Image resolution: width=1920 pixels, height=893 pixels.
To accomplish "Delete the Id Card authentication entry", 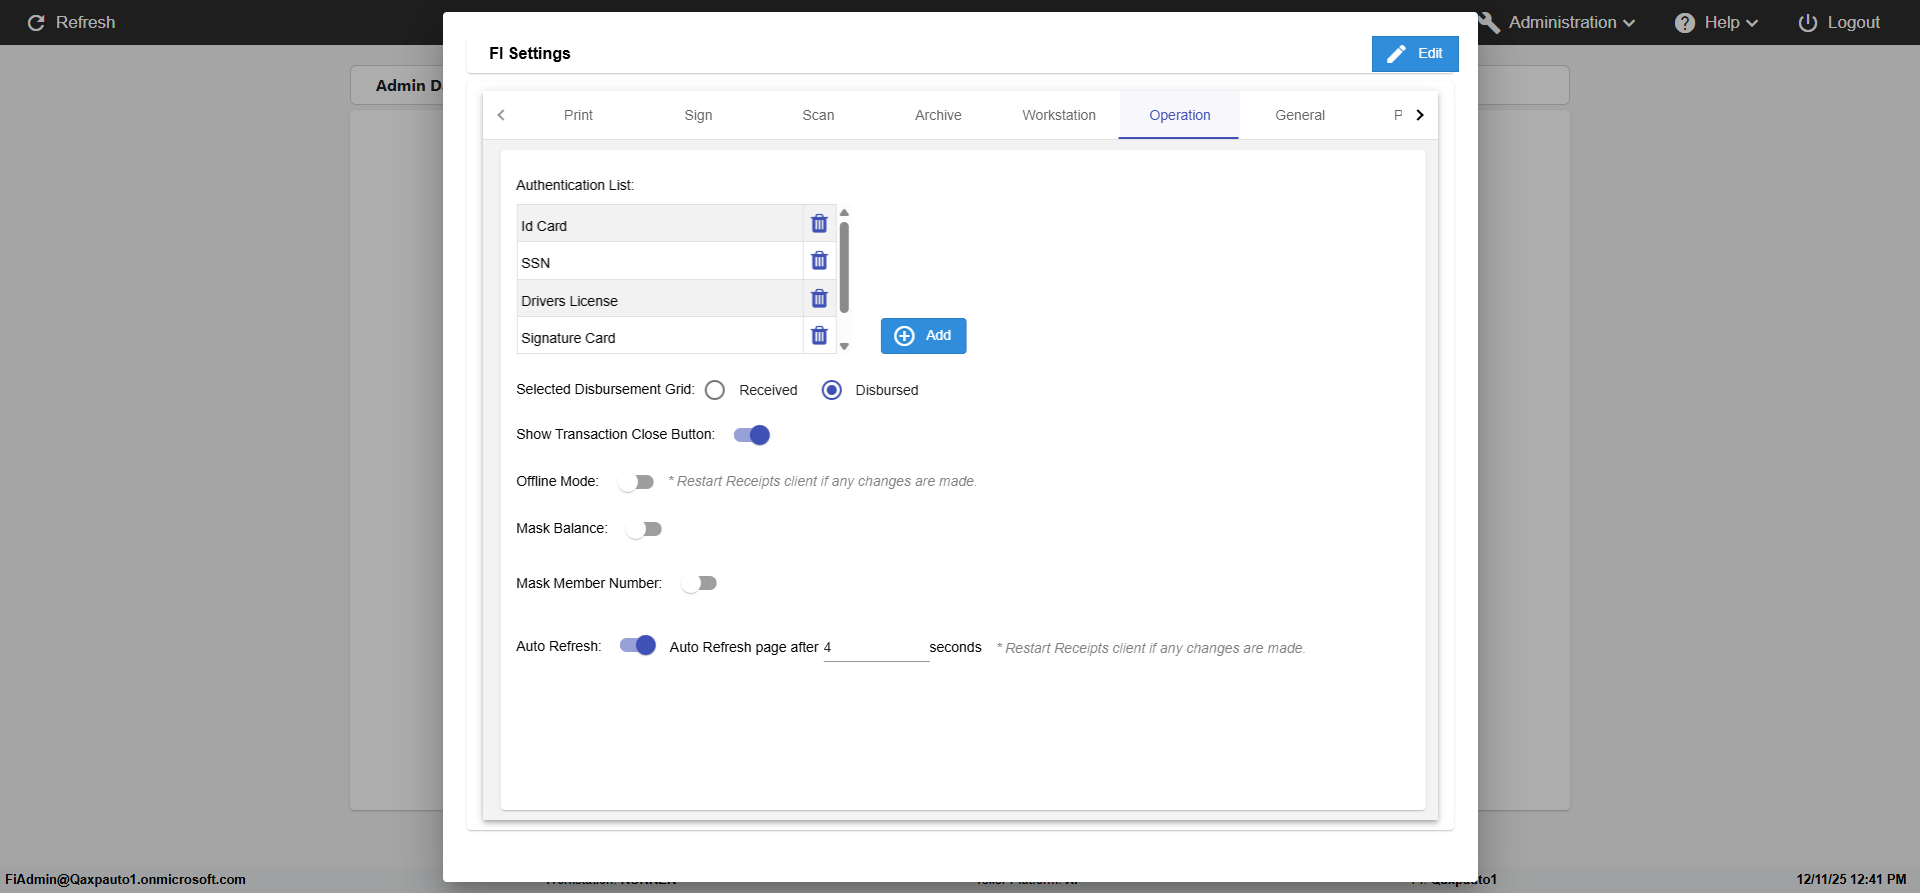I will (x=819, y=224).
